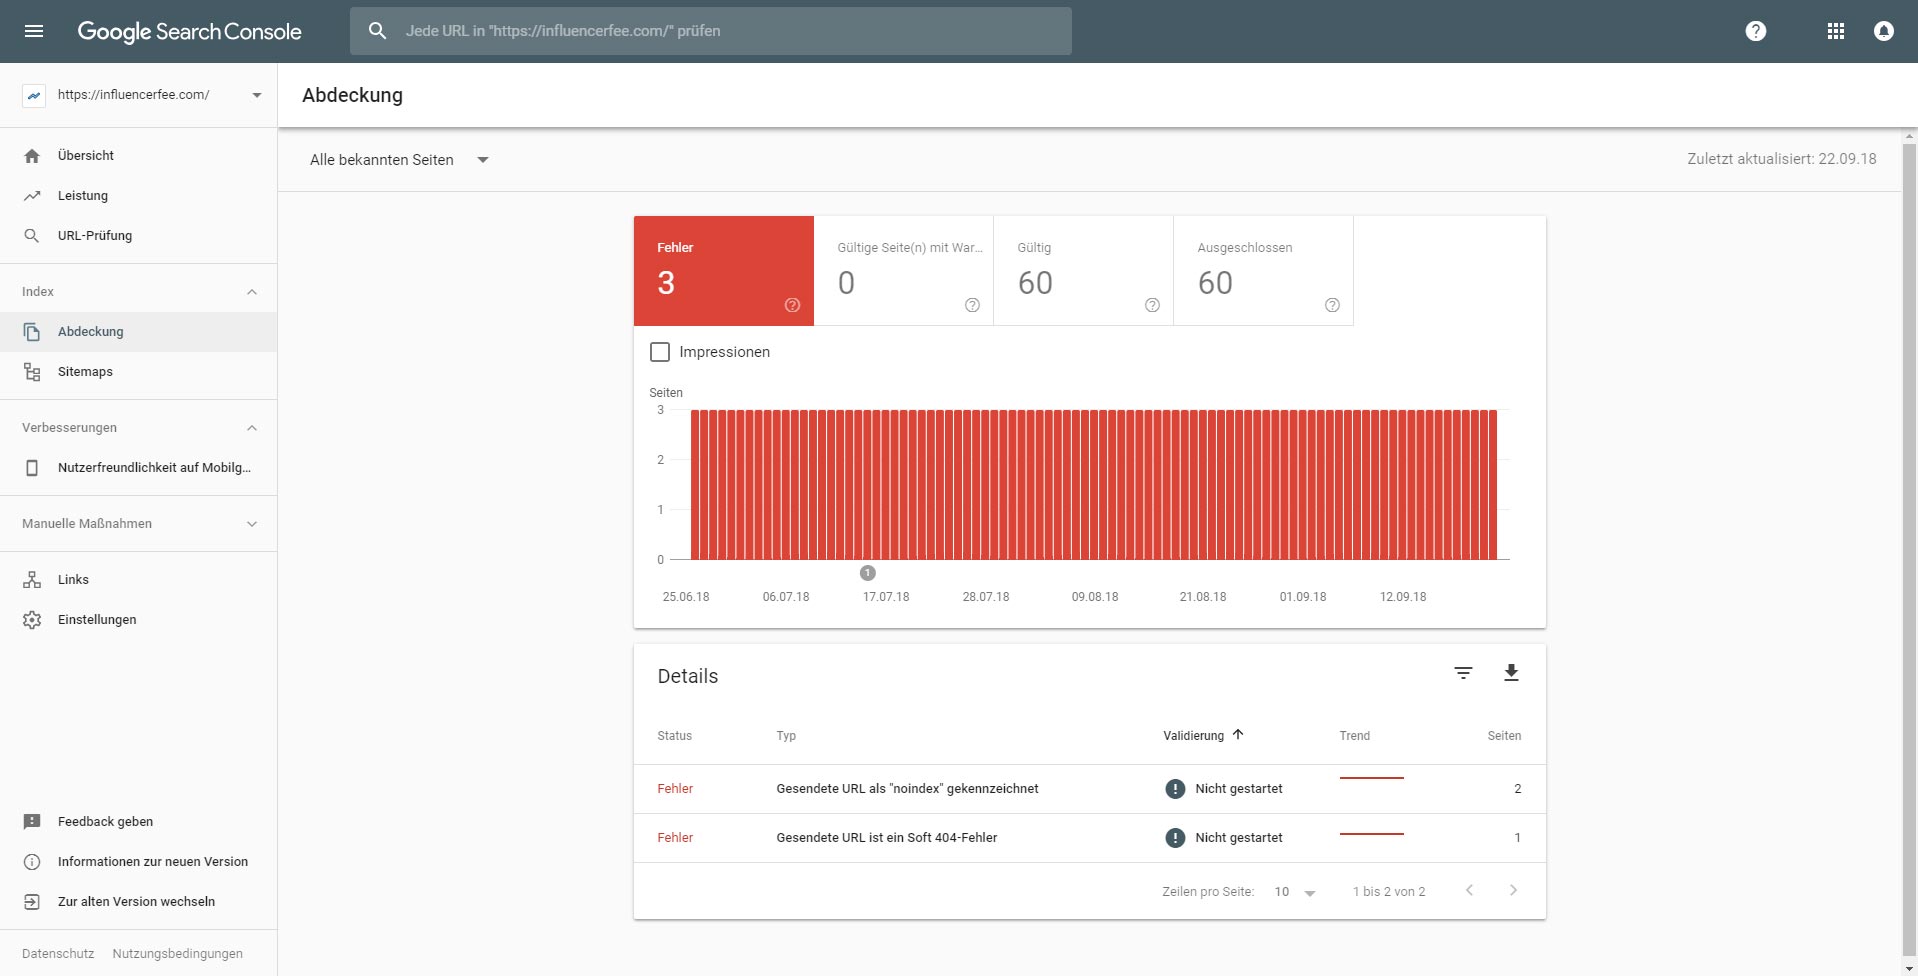The height and width of the screenshot is (976, 1918).
Task: Download the Details table data
Action: tap(1511, 673)
